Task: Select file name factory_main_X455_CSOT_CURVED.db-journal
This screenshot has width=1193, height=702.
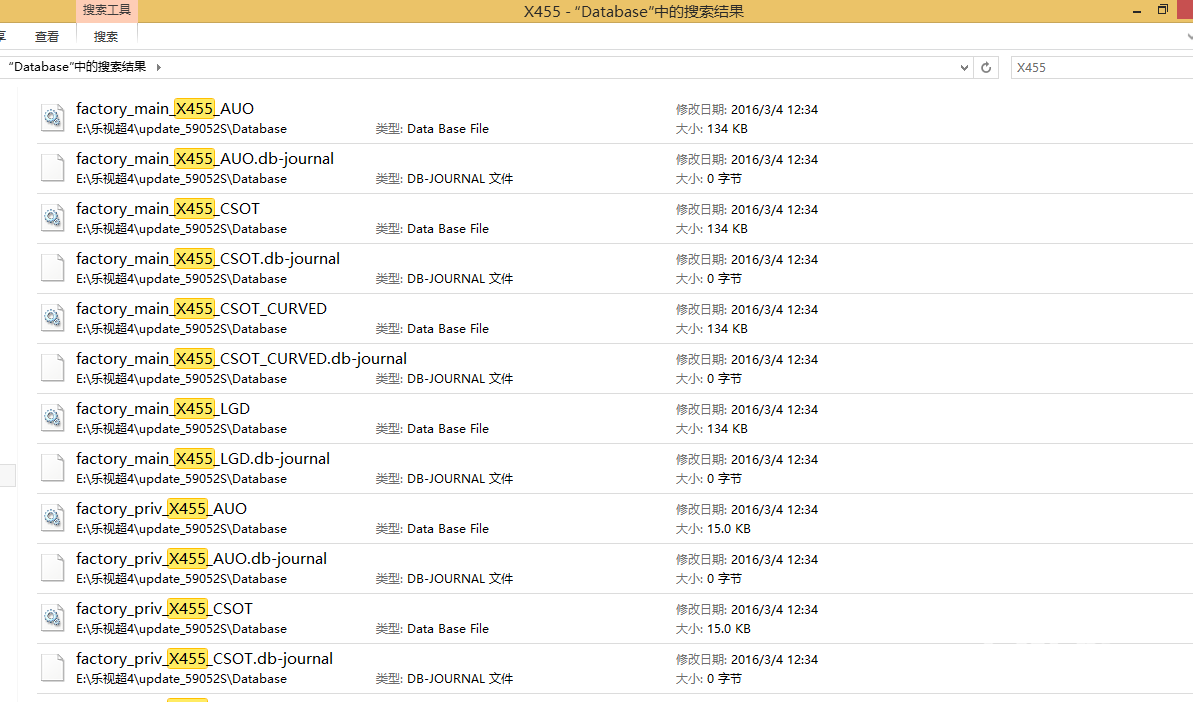Action: coord(241,359)
